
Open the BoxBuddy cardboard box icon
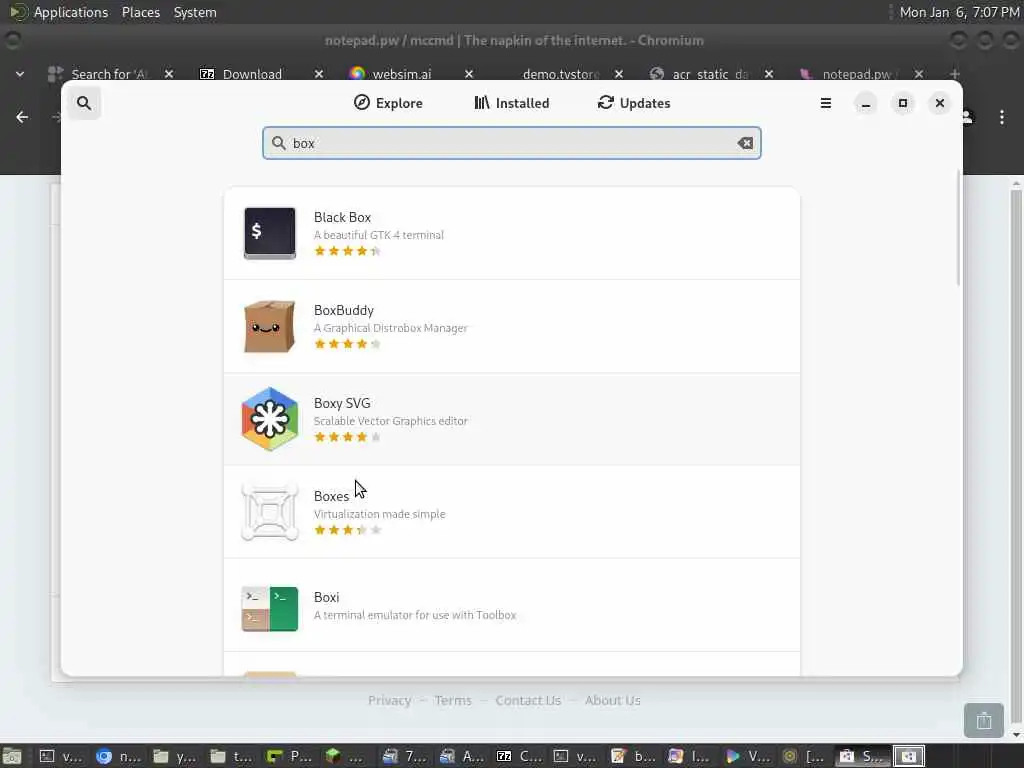click(x=270, y=327)
